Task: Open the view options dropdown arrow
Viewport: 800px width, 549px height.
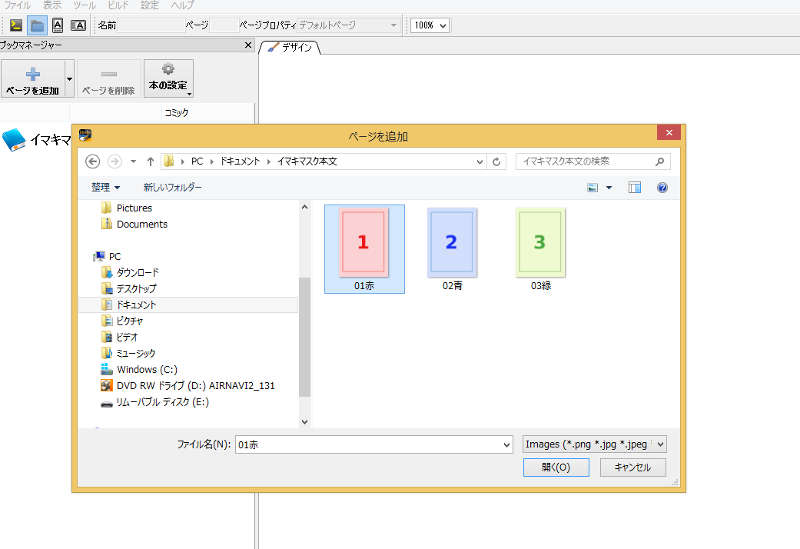Action: point(609,188)
